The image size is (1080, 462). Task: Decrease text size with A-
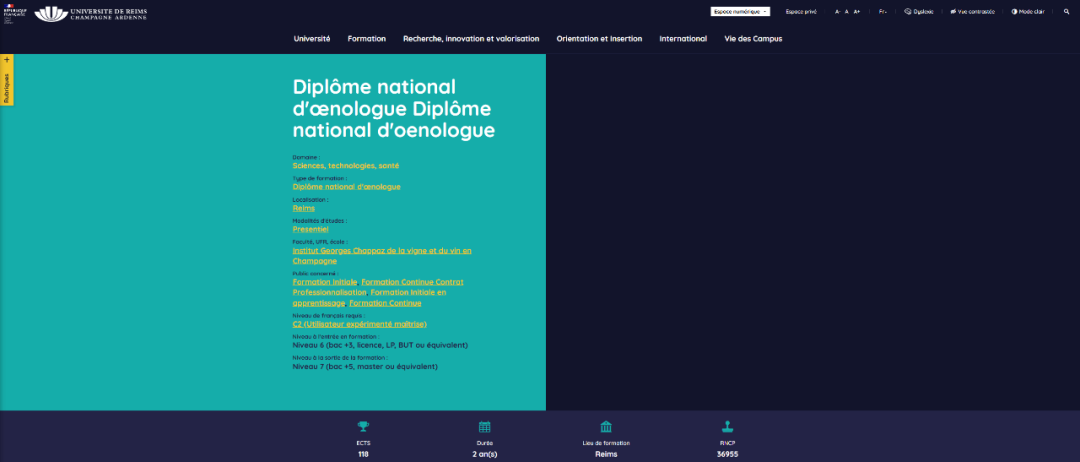(x=838, y=12)
